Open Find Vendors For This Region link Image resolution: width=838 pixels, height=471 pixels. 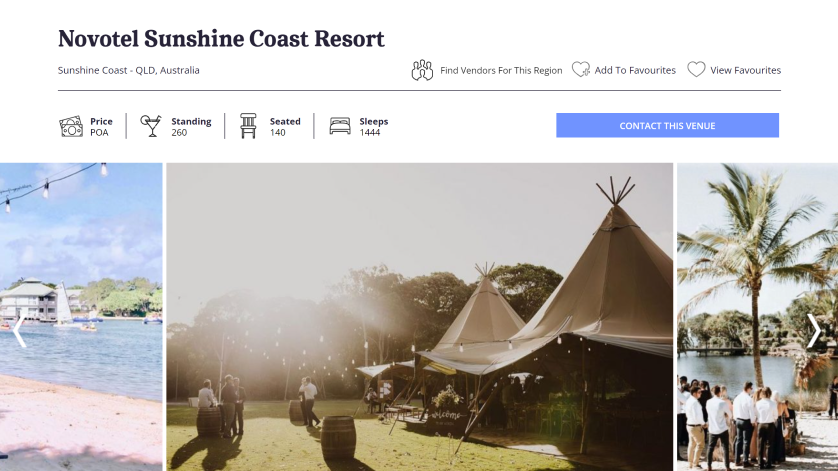[x=501, y=71]
